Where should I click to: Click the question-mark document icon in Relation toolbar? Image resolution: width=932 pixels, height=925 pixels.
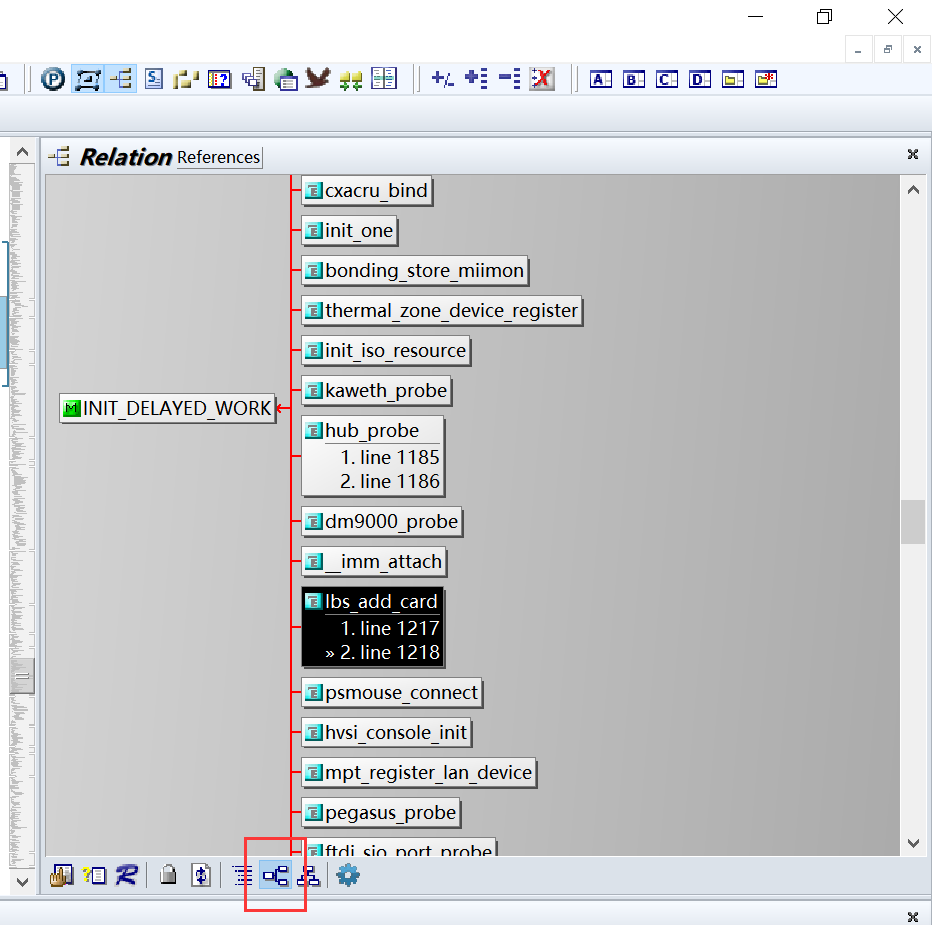click(94, 875)
